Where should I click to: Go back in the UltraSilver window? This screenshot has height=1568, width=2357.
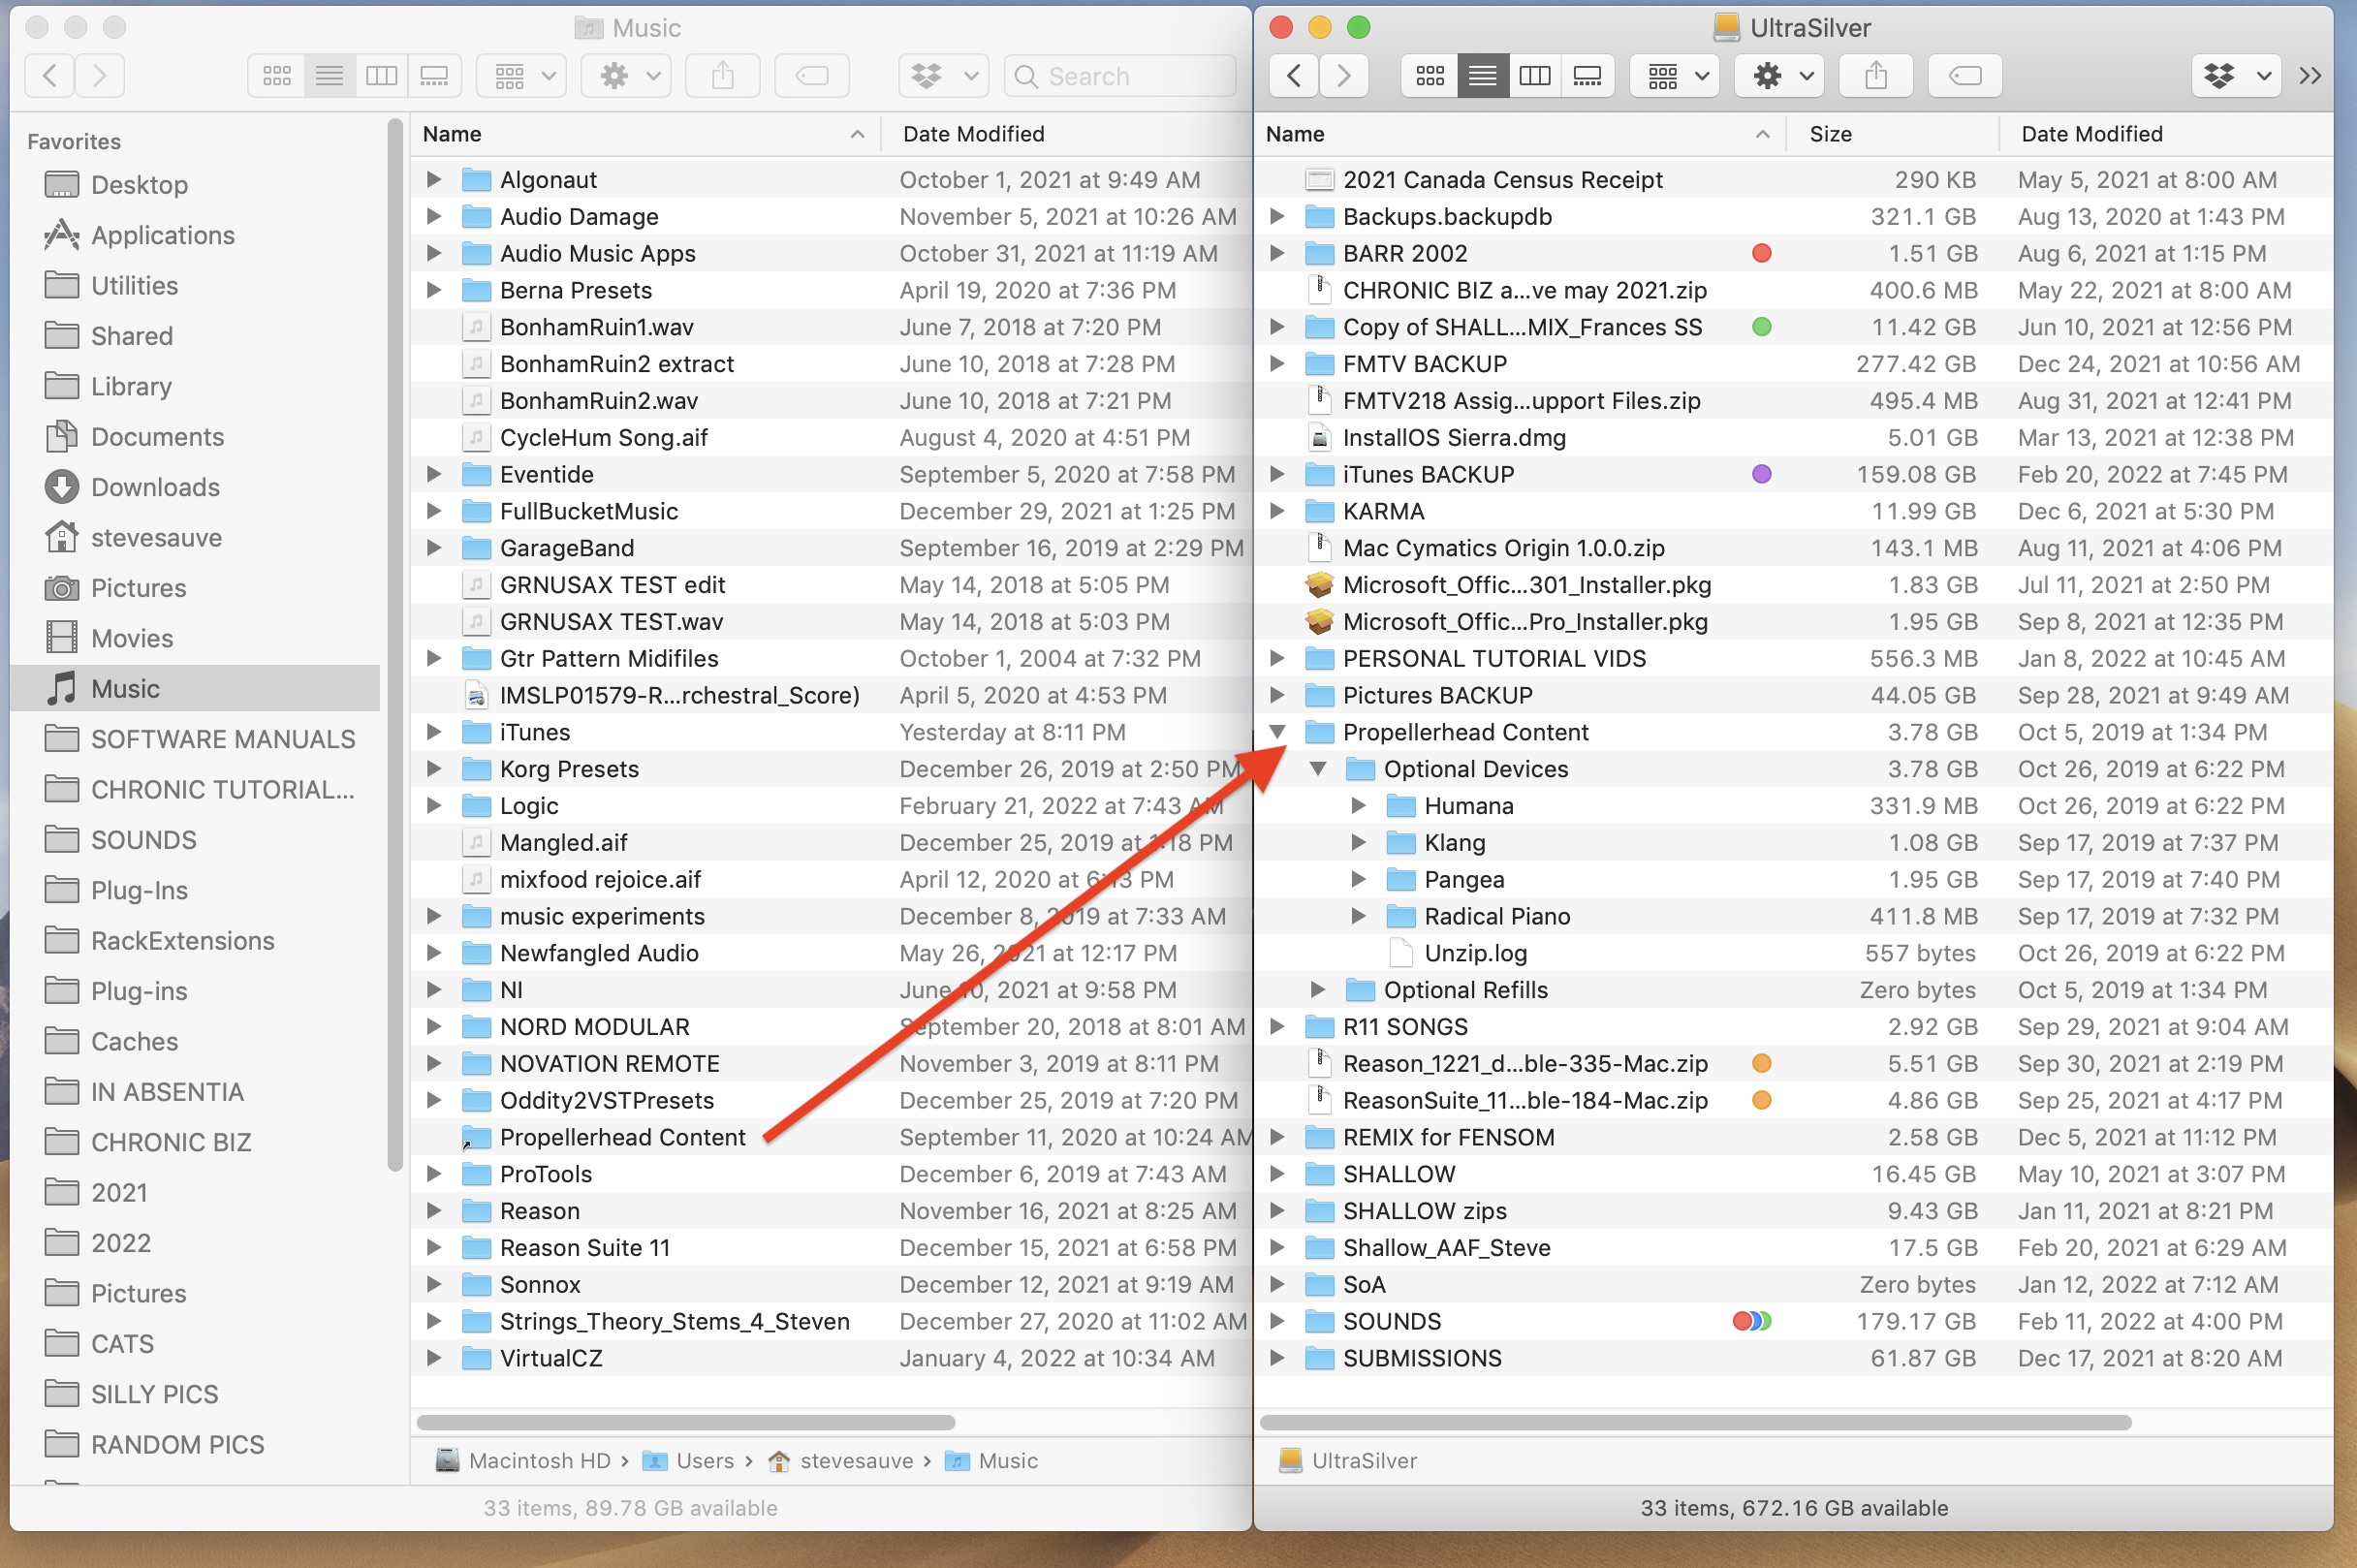coord(1293,76)
